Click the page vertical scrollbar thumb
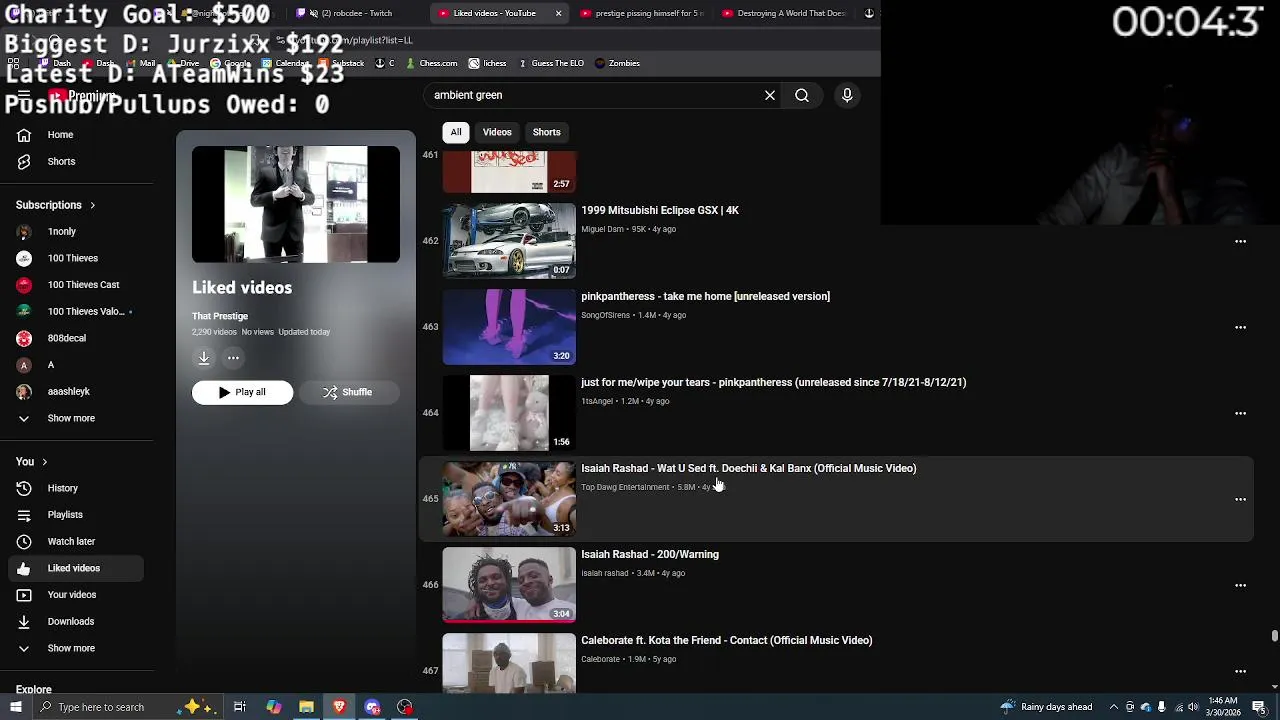 [x=1274, y=636]
